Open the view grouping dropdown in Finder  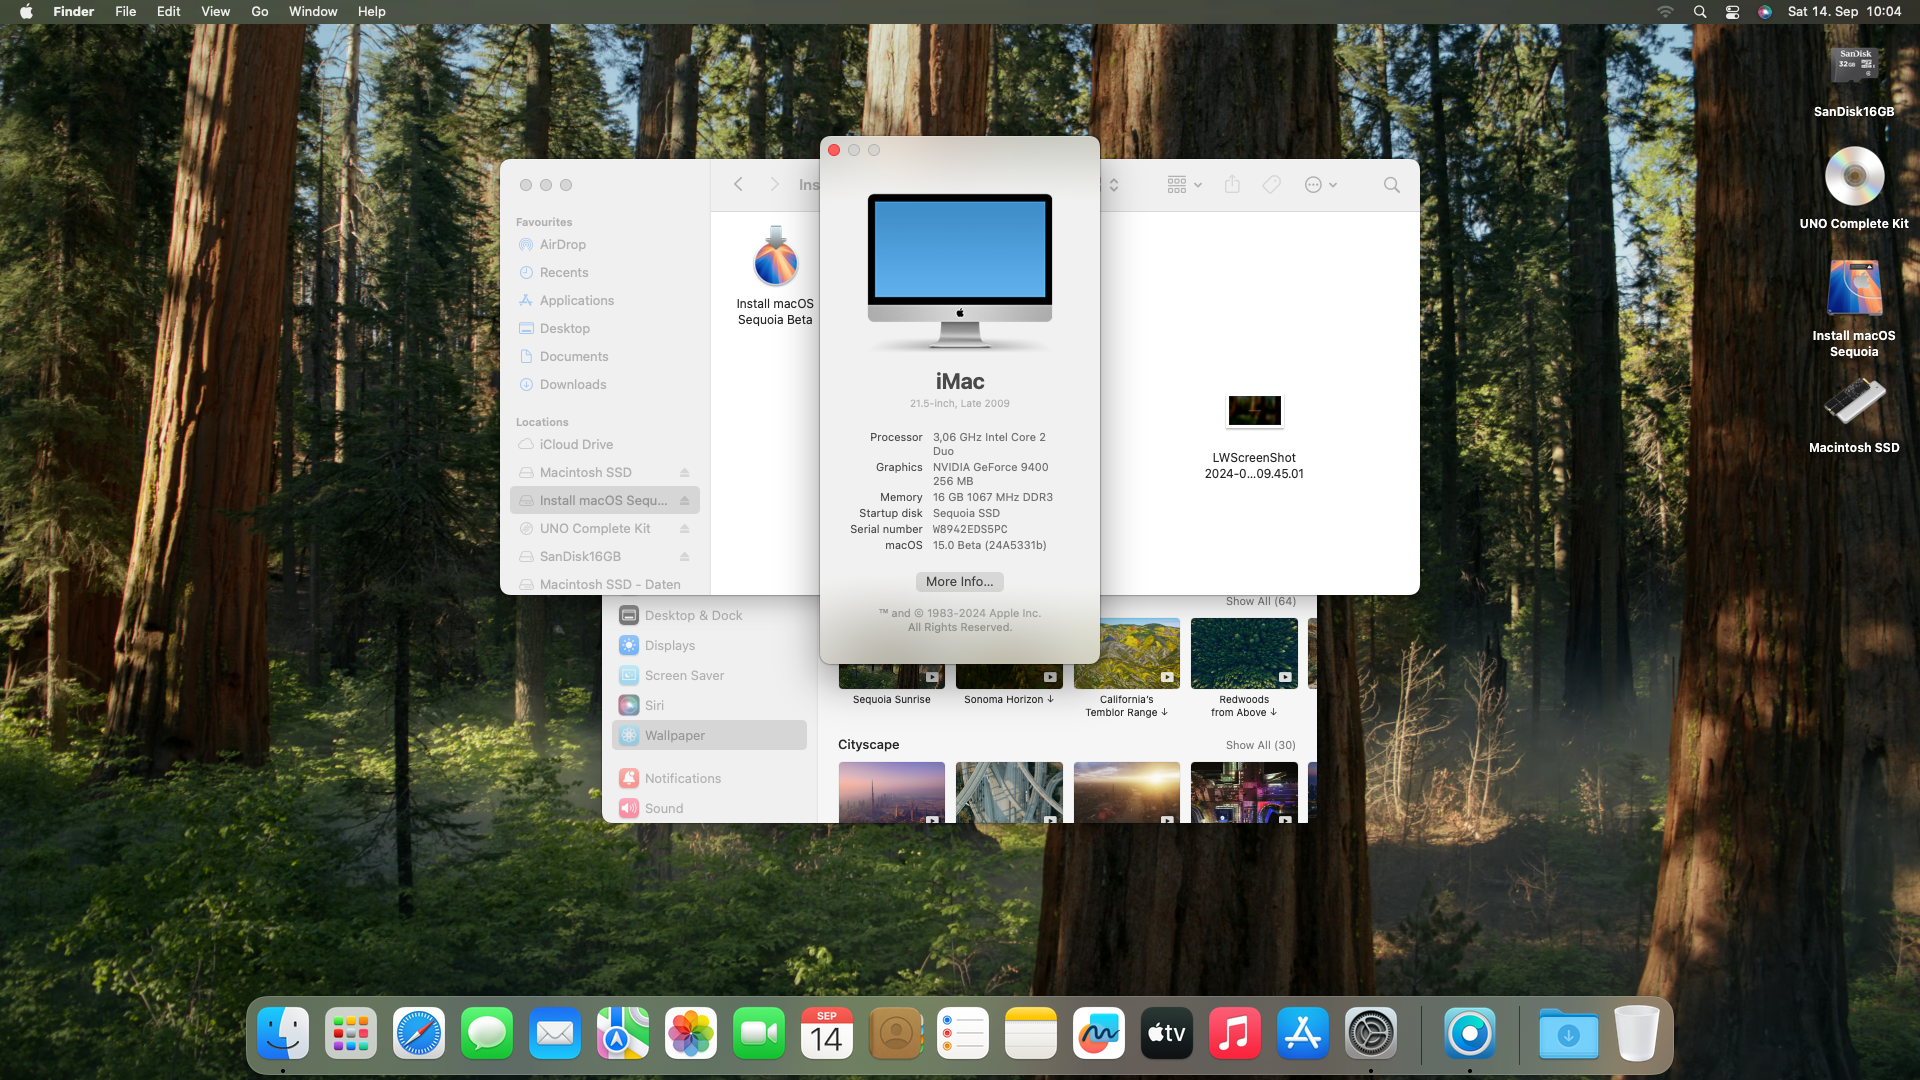click(x=1184, y=185)
